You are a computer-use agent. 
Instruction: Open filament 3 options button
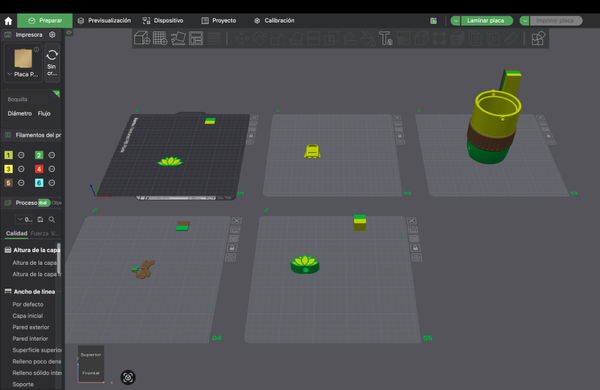coord(21,169)
